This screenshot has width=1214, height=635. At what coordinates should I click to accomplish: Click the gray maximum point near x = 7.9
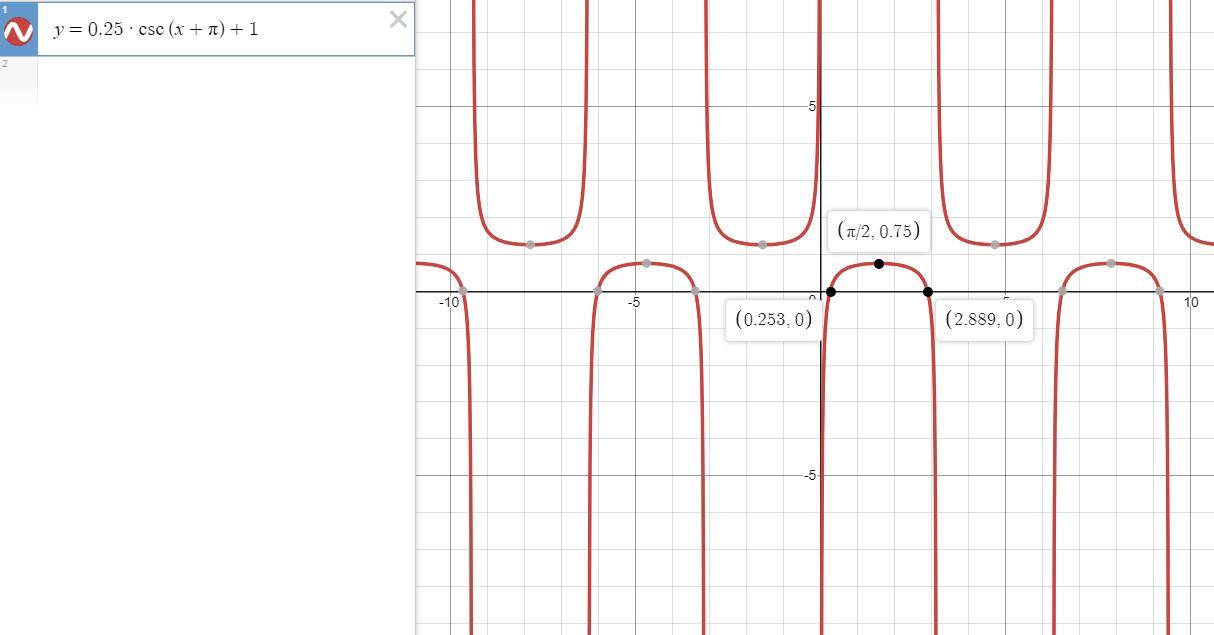[1111, 264]
